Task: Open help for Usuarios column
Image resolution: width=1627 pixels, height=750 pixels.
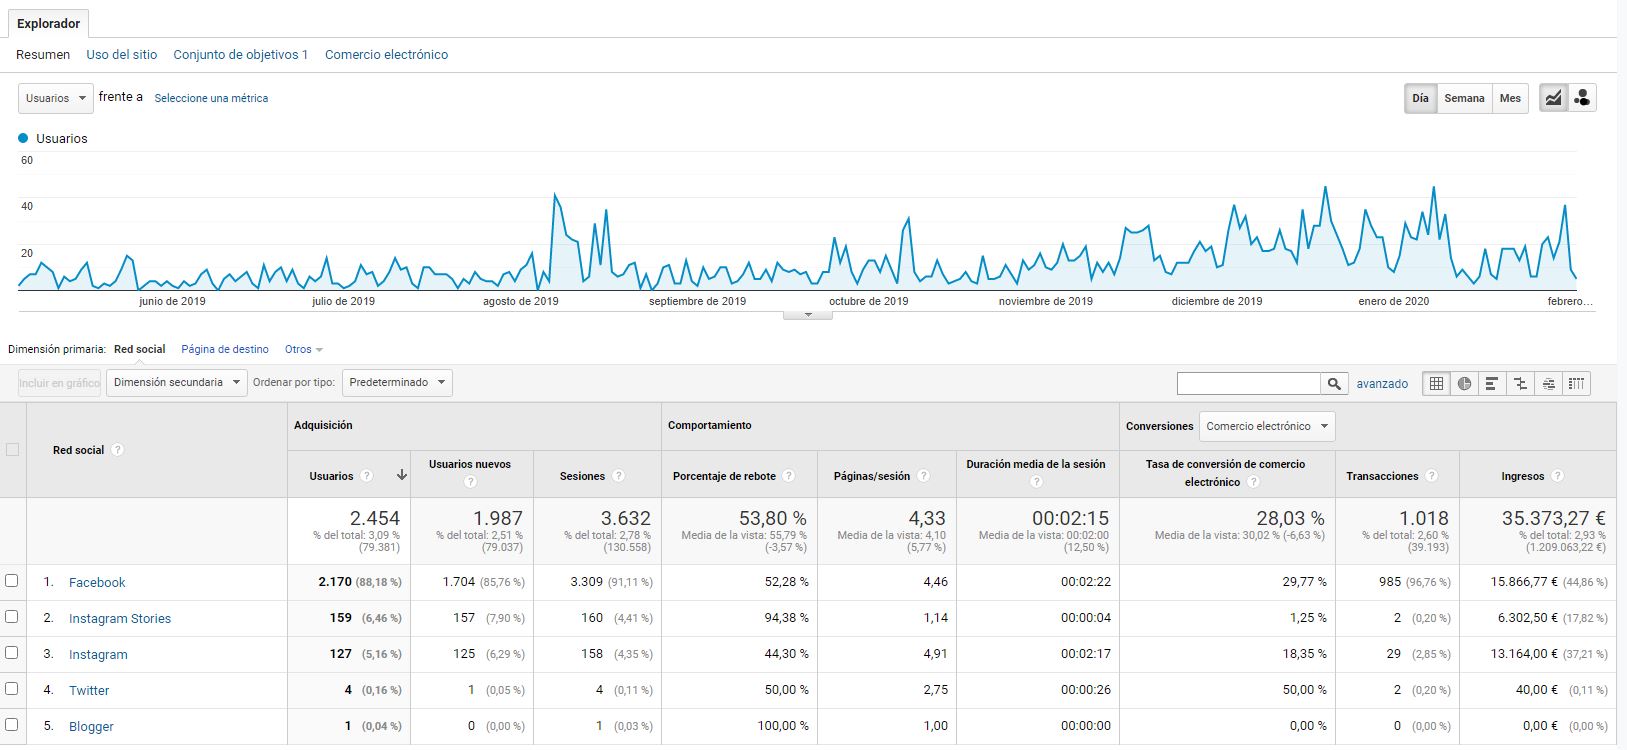Action: (367, 476)
